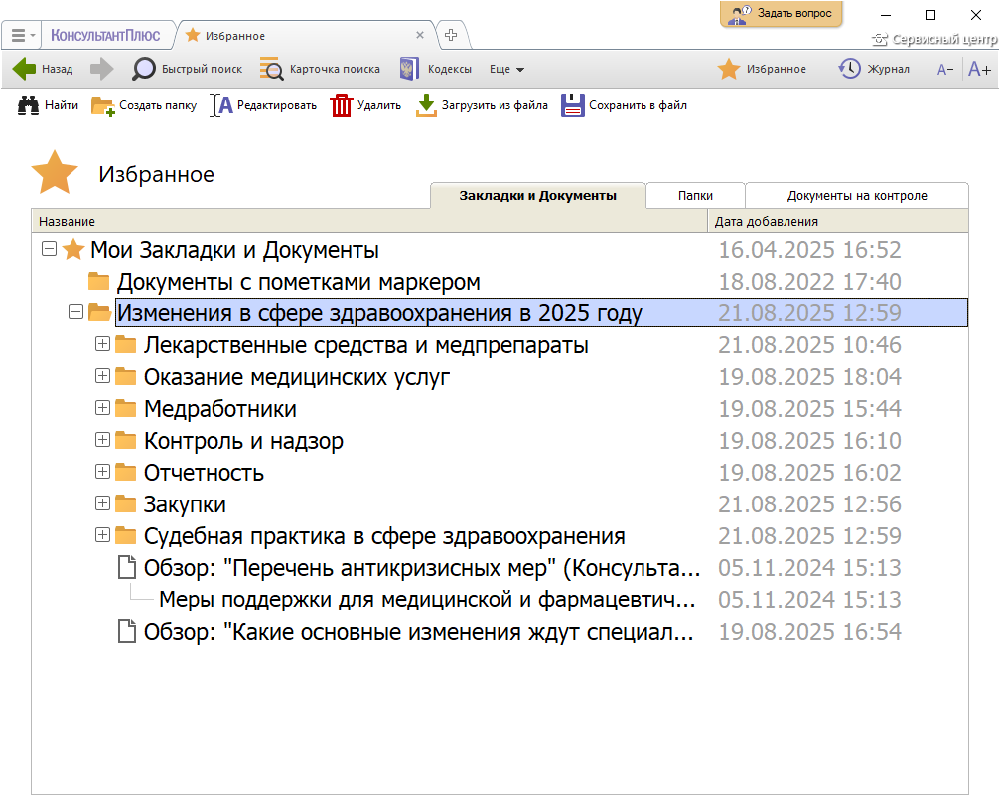Open the Codes (Кодексы) icon
This screenshot has width=1000, height=800.
click(407, 69)
